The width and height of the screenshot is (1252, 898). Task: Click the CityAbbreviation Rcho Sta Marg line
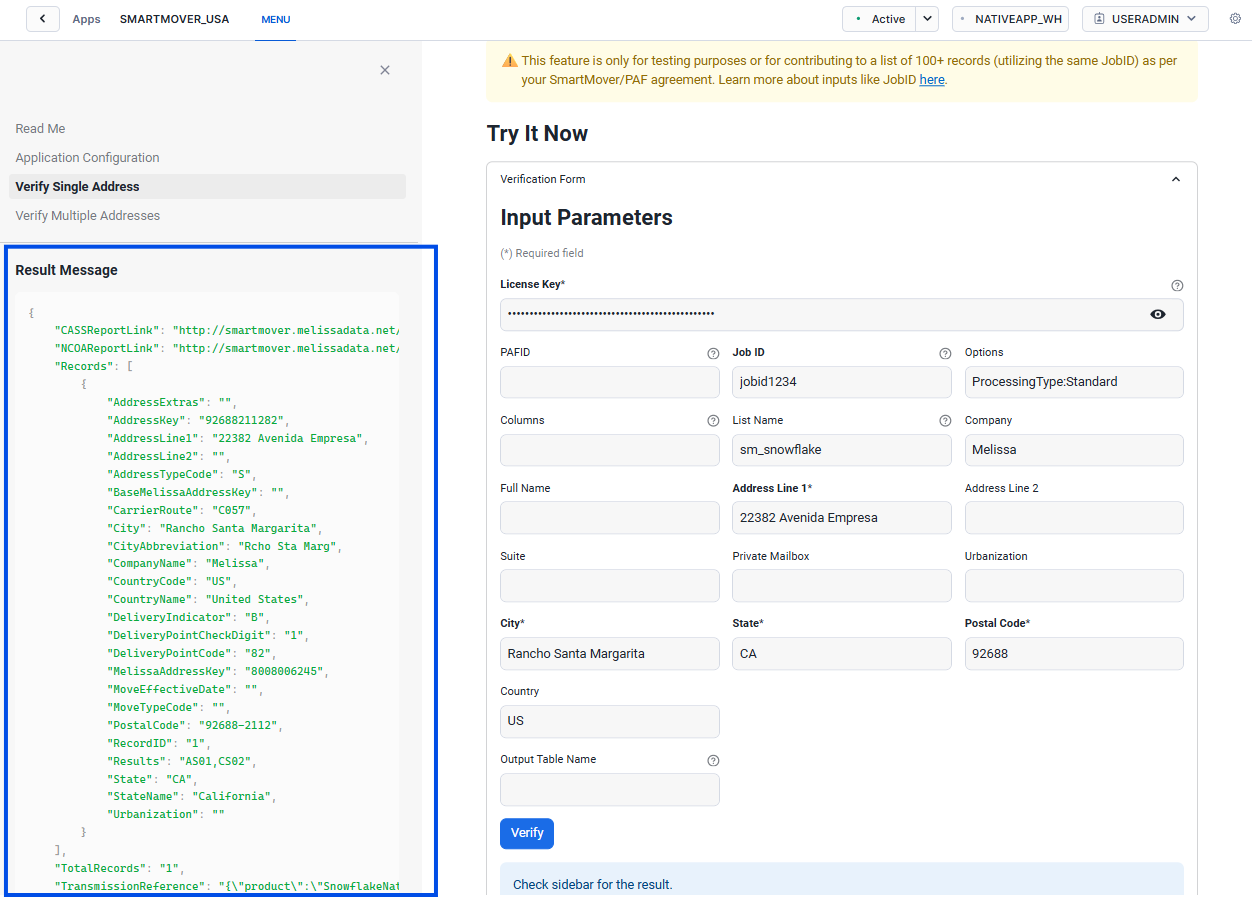tap(227, 546)
